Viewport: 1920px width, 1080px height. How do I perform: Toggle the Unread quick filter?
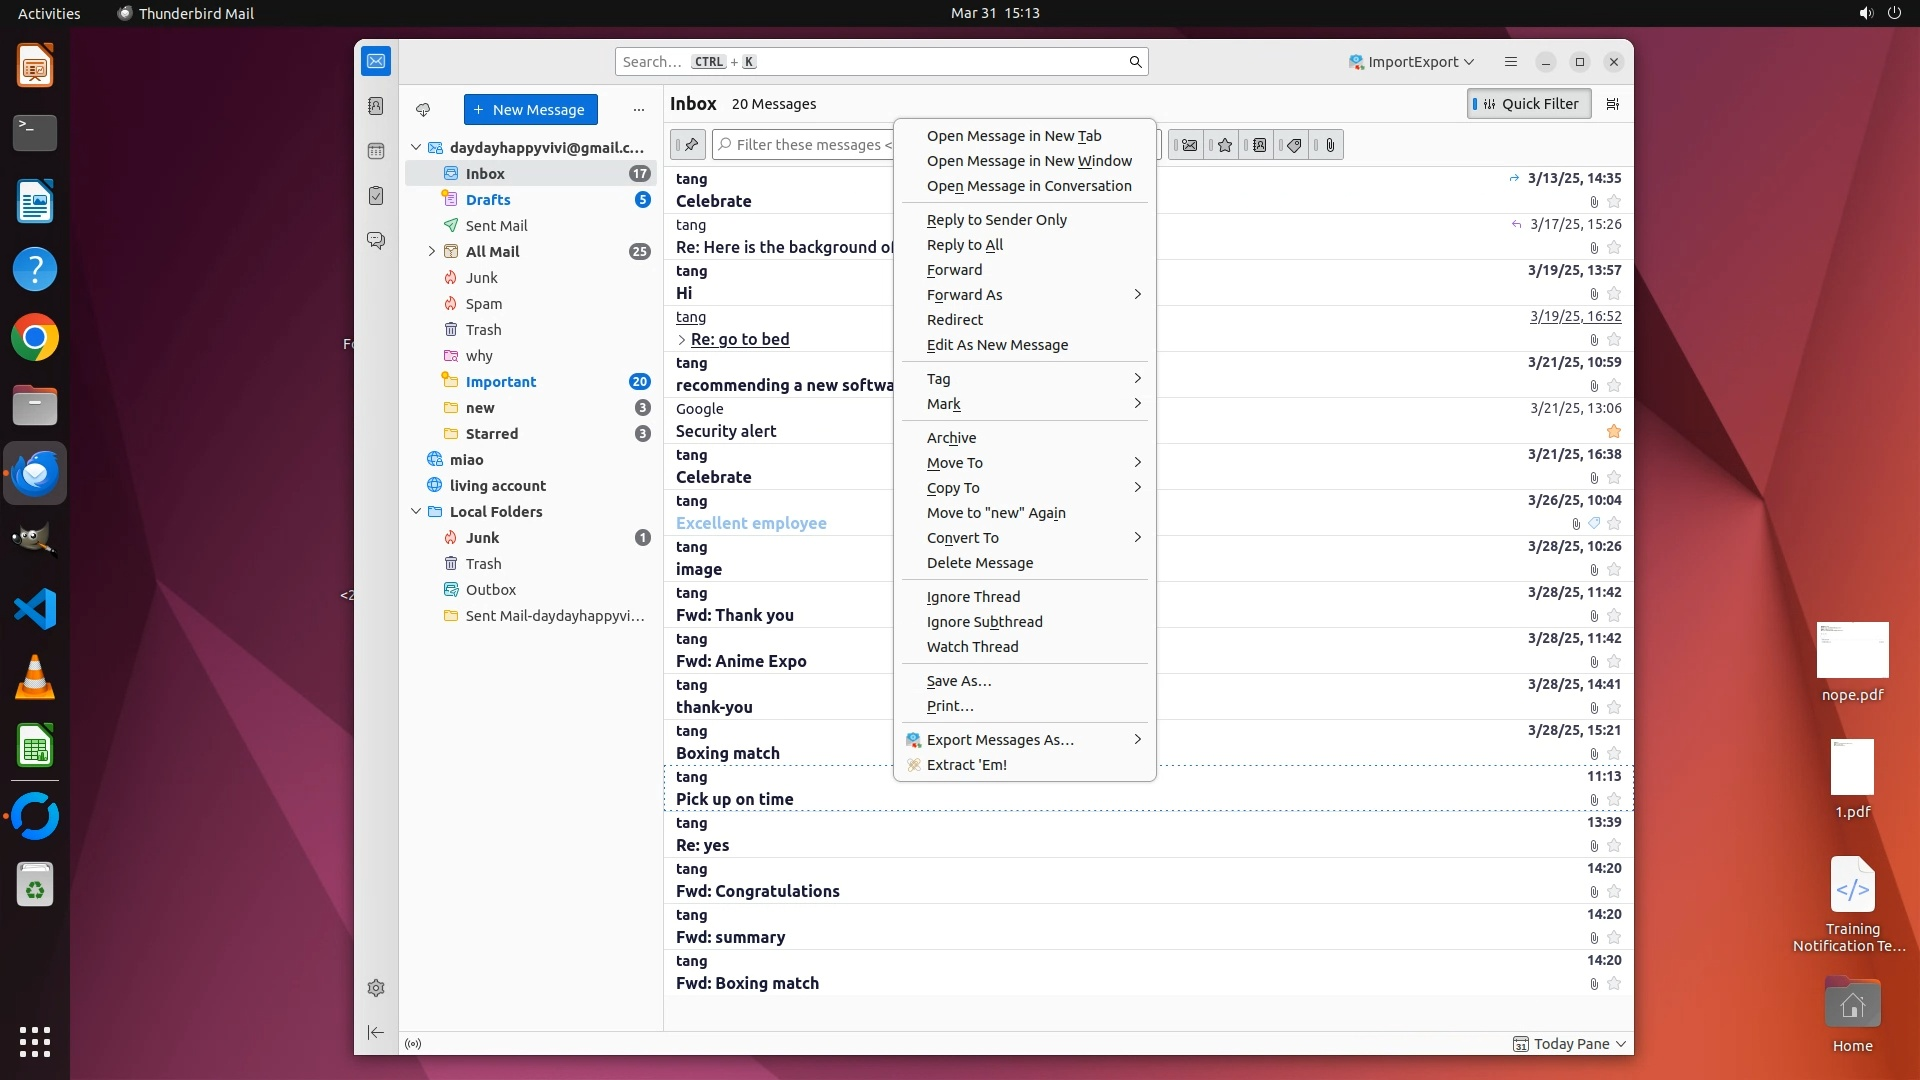pyautogui.click(x=1189, y=145)
